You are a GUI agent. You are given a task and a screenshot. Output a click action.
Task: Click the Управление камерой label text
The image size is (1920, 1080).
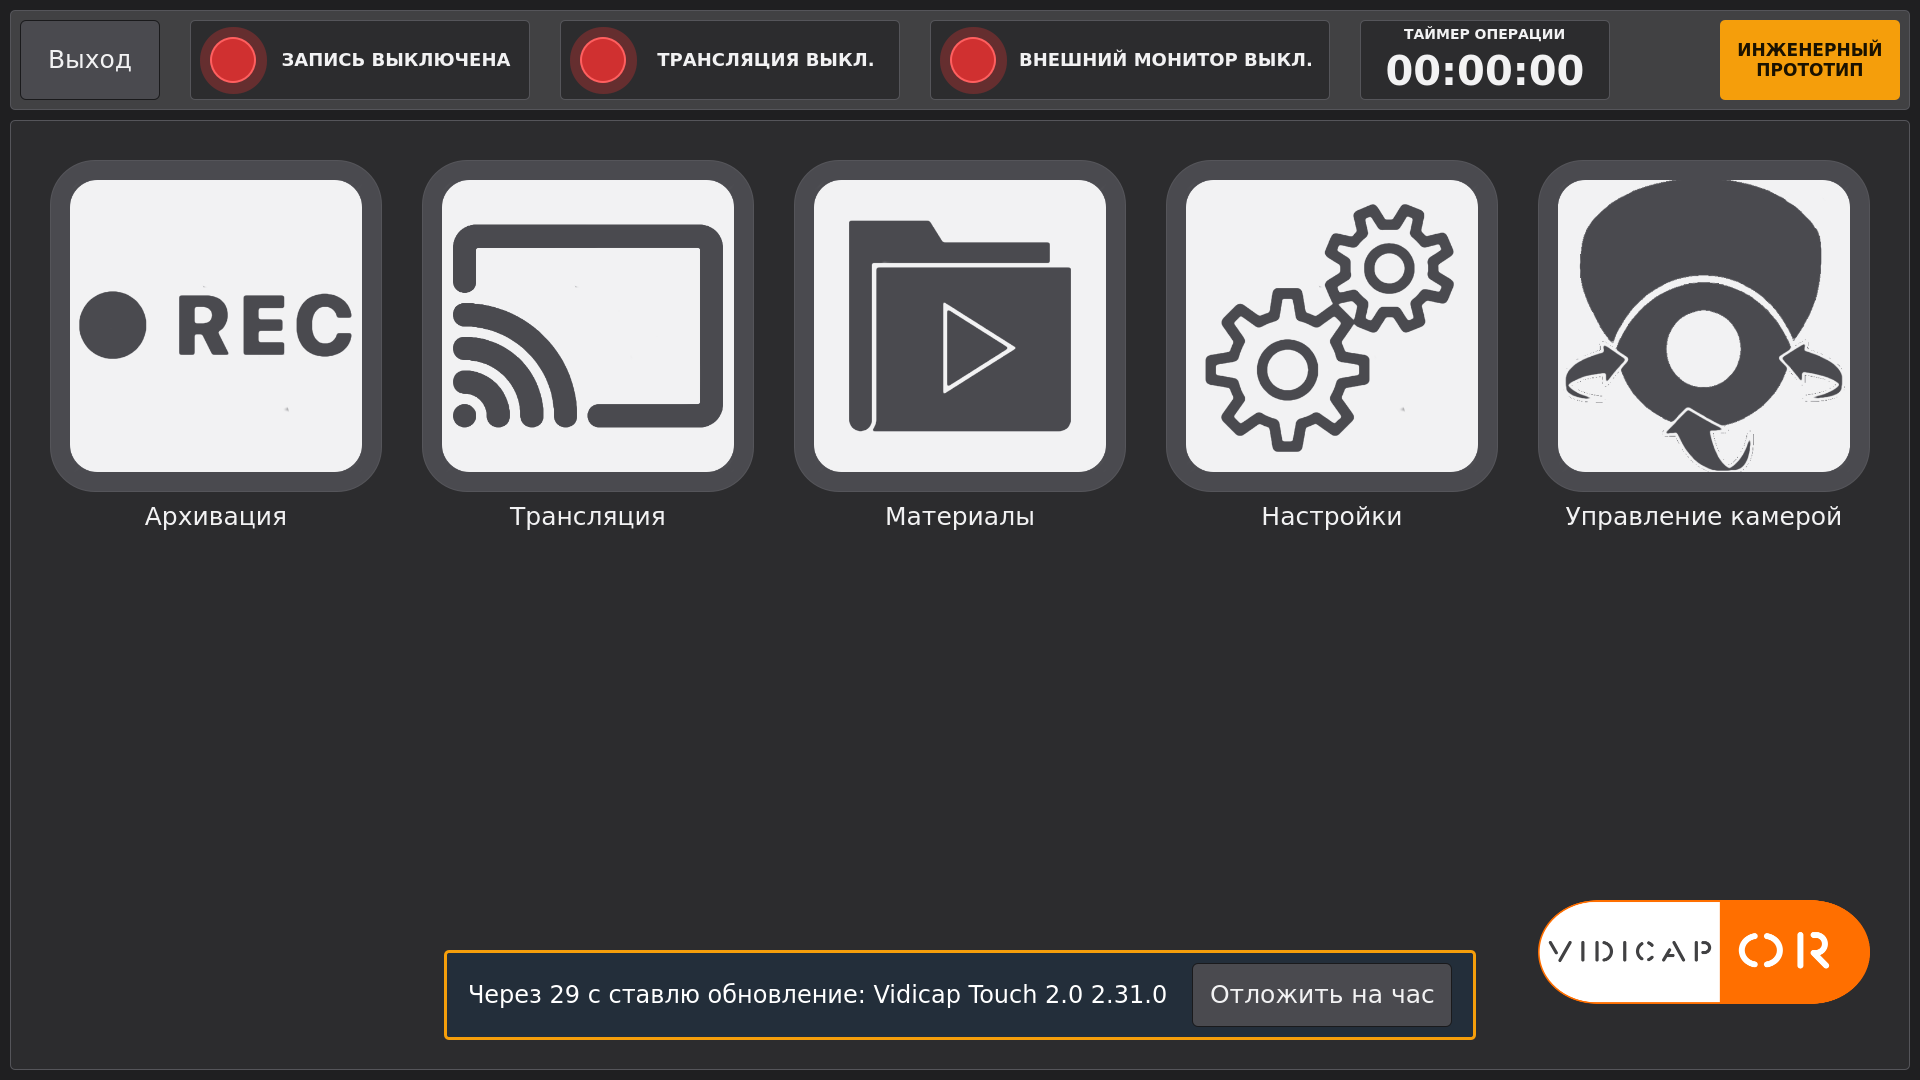tap(1704, 517)
